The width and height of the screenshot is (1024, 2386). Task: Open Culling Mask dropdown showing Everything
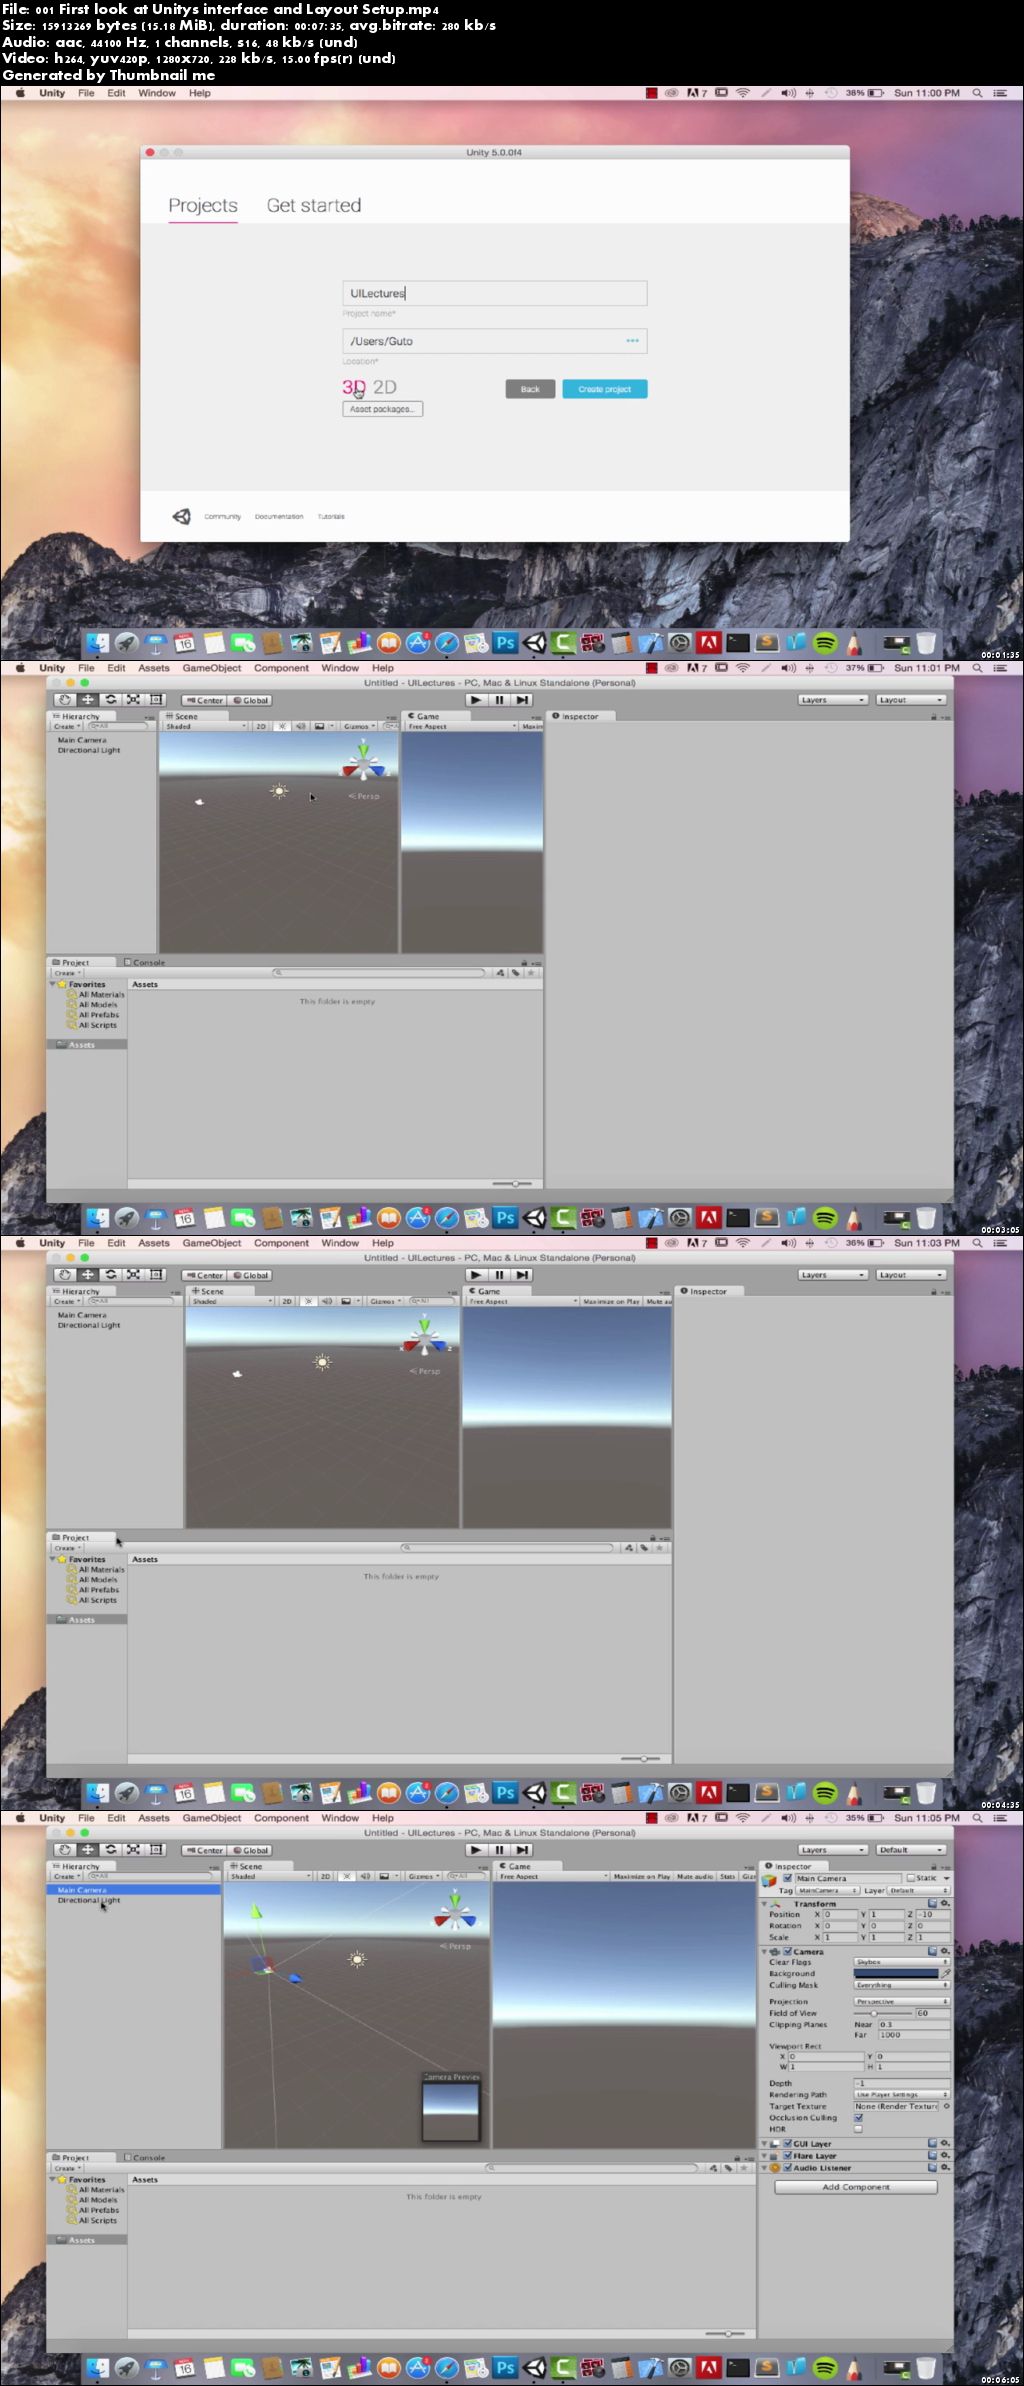tap(902, 1985)
